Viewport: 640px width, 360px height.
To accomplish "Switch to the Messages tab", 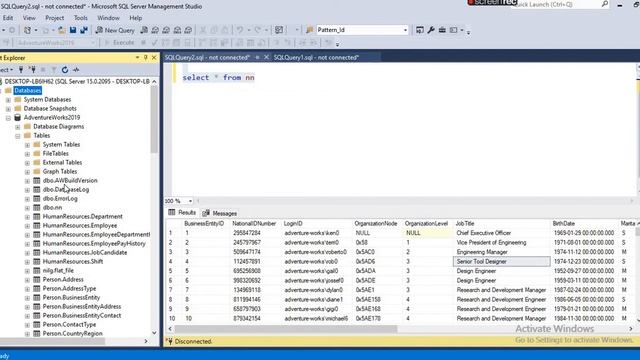I will 220,213.
